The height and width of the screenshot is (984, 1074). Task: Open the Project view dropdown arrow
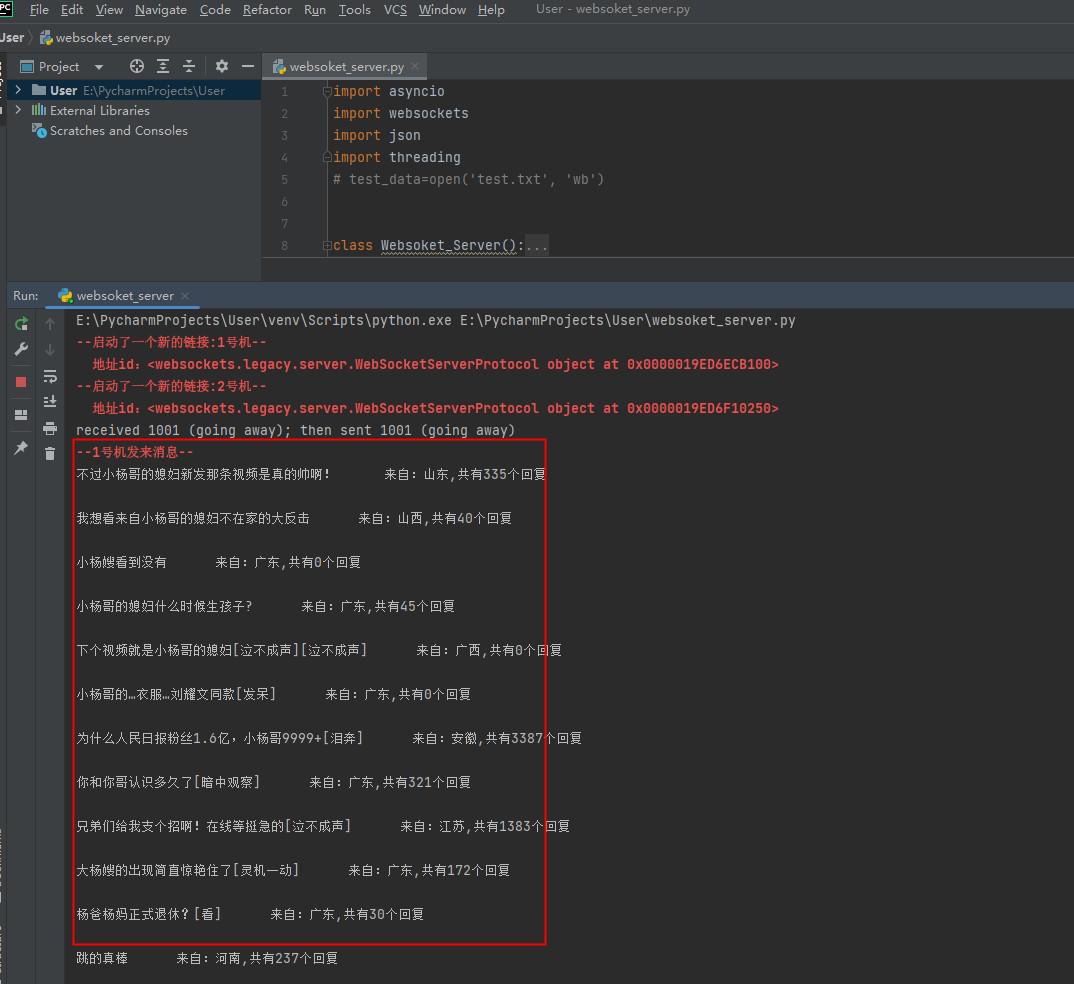pos(99,67)
